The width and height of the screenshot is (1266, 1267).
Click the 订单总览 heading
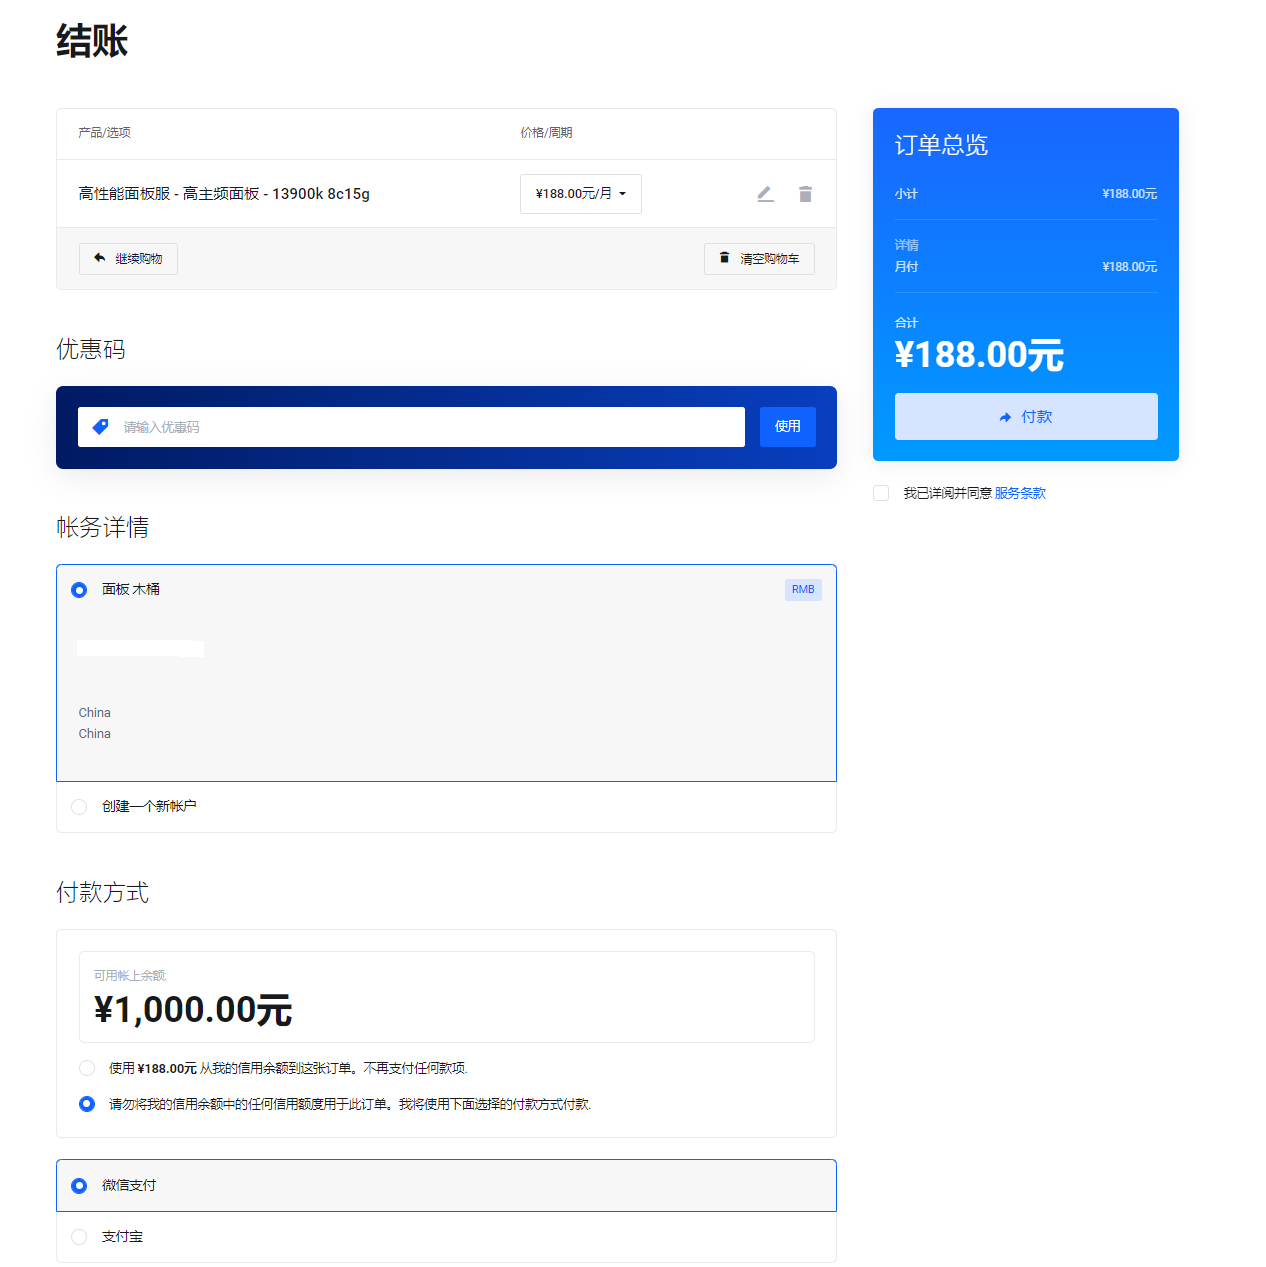[941, 146]
